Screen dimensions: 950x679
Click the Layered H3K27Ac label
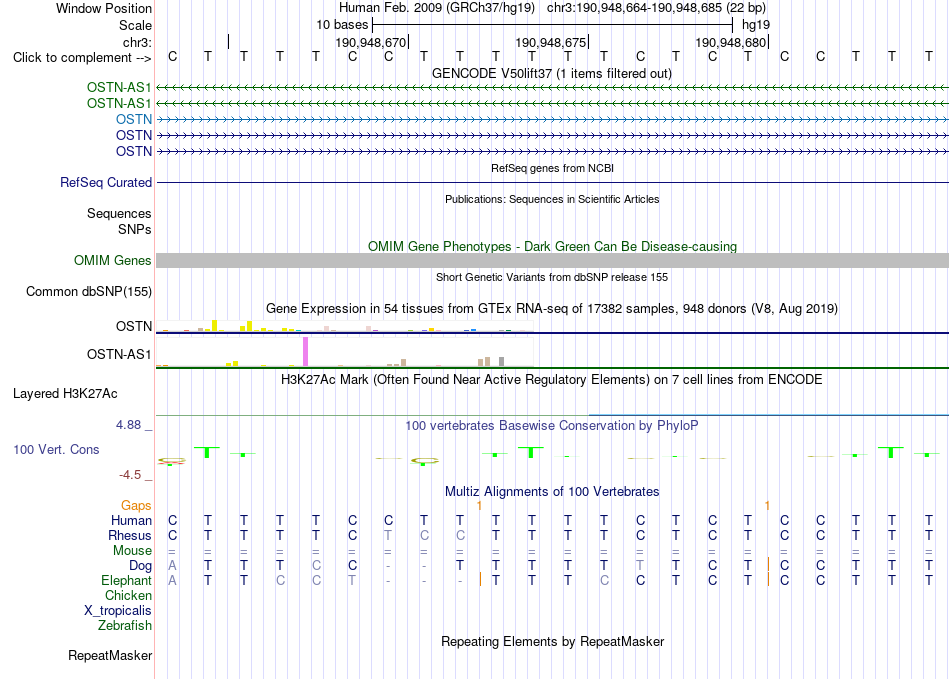65,394
